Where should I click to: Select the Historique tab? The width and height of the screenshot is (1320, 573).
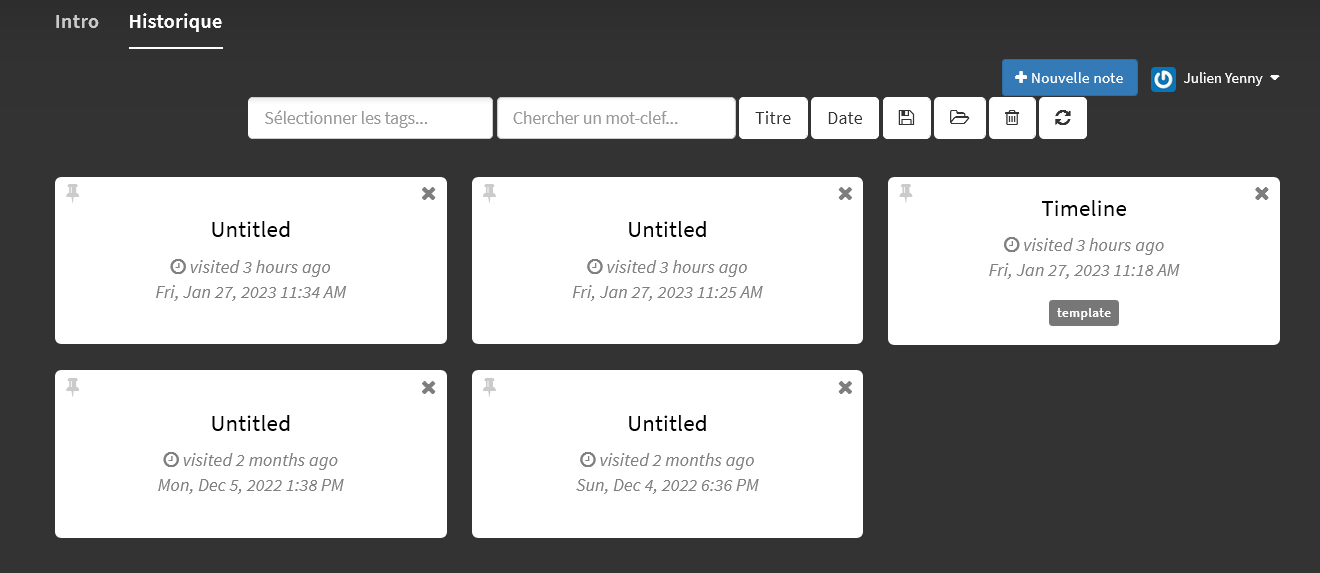176,21
